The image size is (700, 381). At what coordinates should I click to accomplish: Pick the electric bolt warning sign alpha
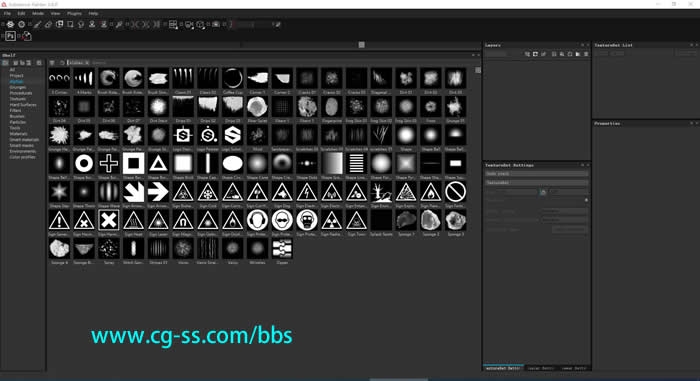(307, 192)
